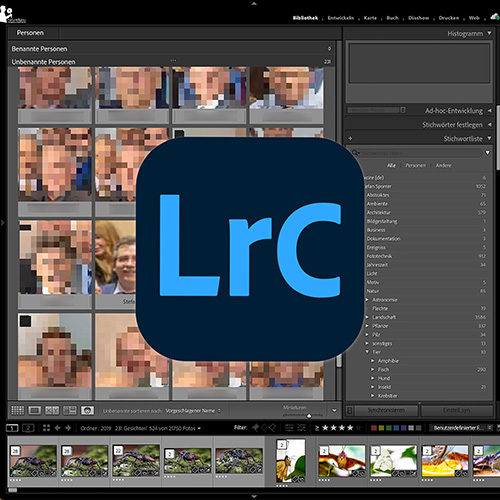Open the Web module
The height and width of the screenshot is (500, 500).
pos(474,18)
